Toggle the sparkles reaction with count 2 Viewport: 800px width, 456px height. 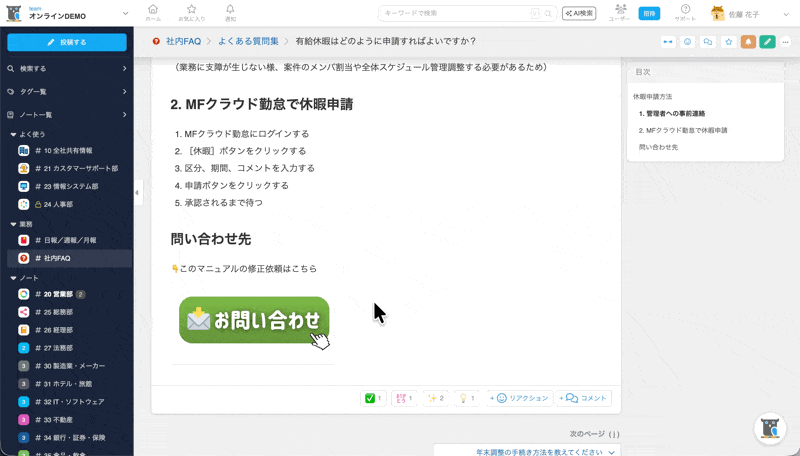pos(435,398)
